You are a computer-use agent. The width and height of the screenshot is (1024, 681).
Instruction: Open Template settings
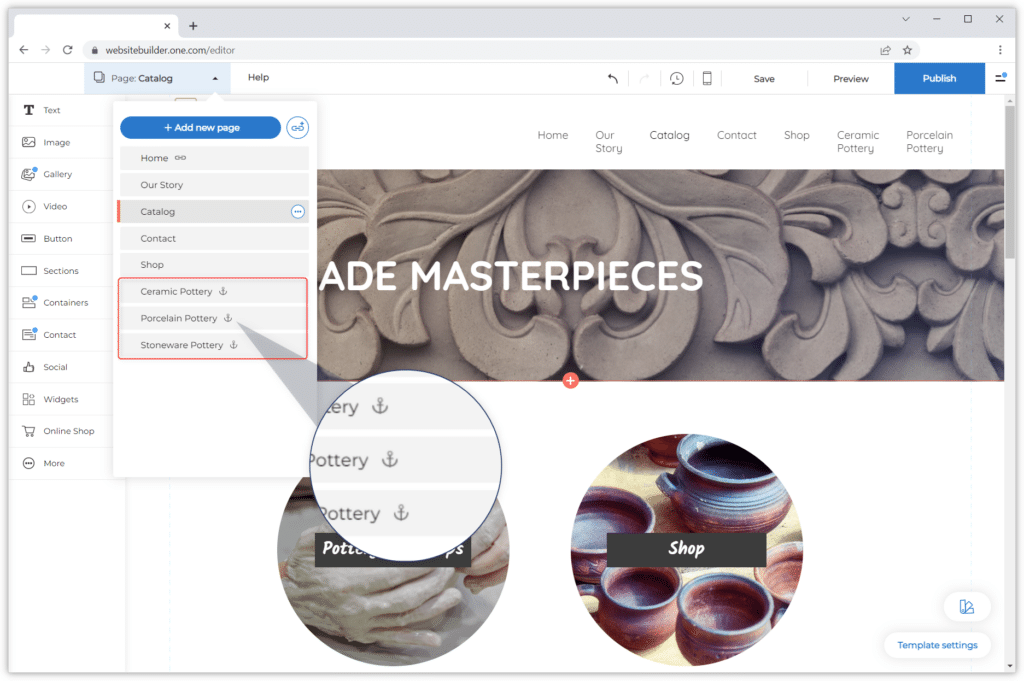937,645
